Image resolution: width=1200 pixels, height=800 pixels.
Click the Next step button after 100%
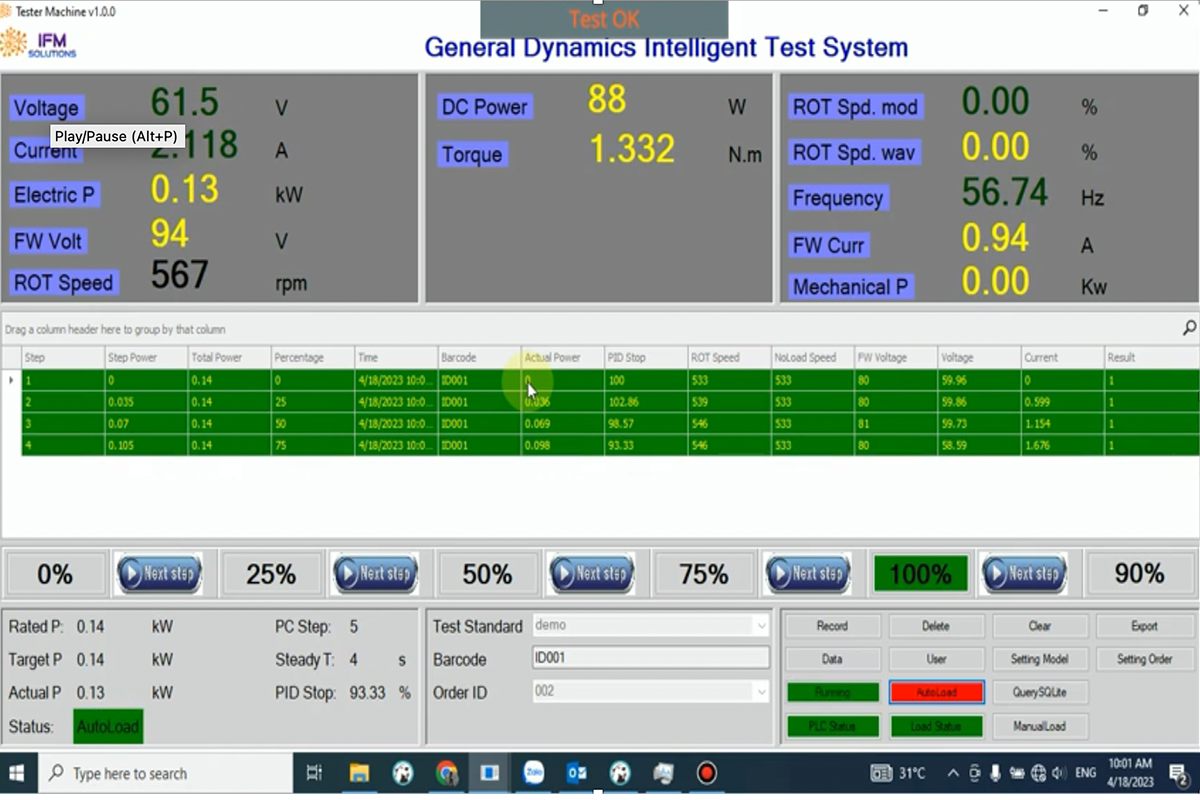pyautogui.click(x=1024, y=574)
